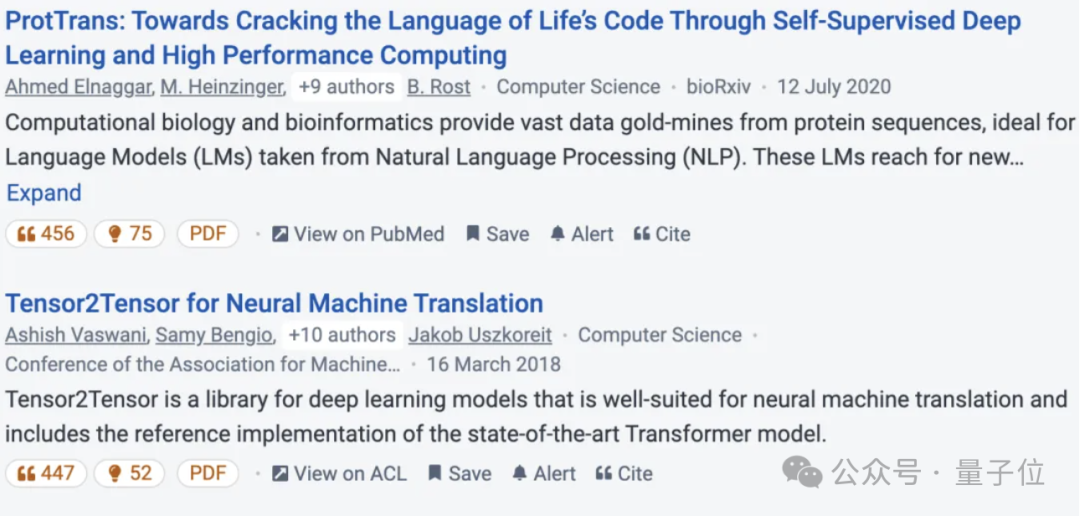
Task: Open the Tensor2Tensor PDF
Action: 208,473
